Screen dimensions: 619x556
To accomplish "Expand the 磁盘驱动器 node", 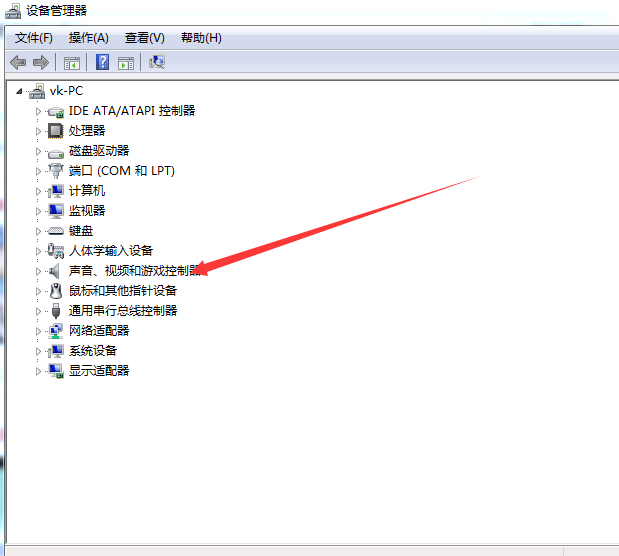I will coord(38,151).
